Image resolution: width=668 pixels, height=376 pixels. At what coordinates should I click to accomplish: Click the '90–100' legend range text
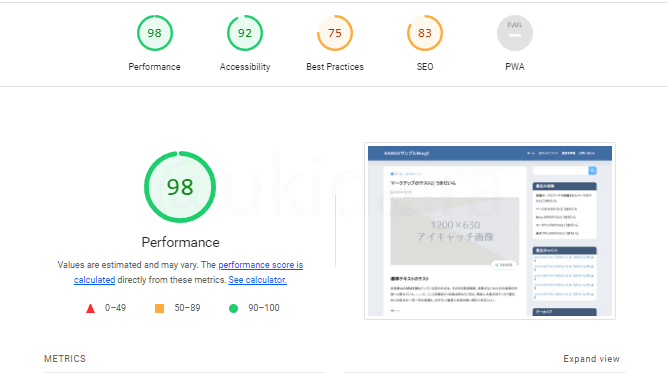[264, 308]
